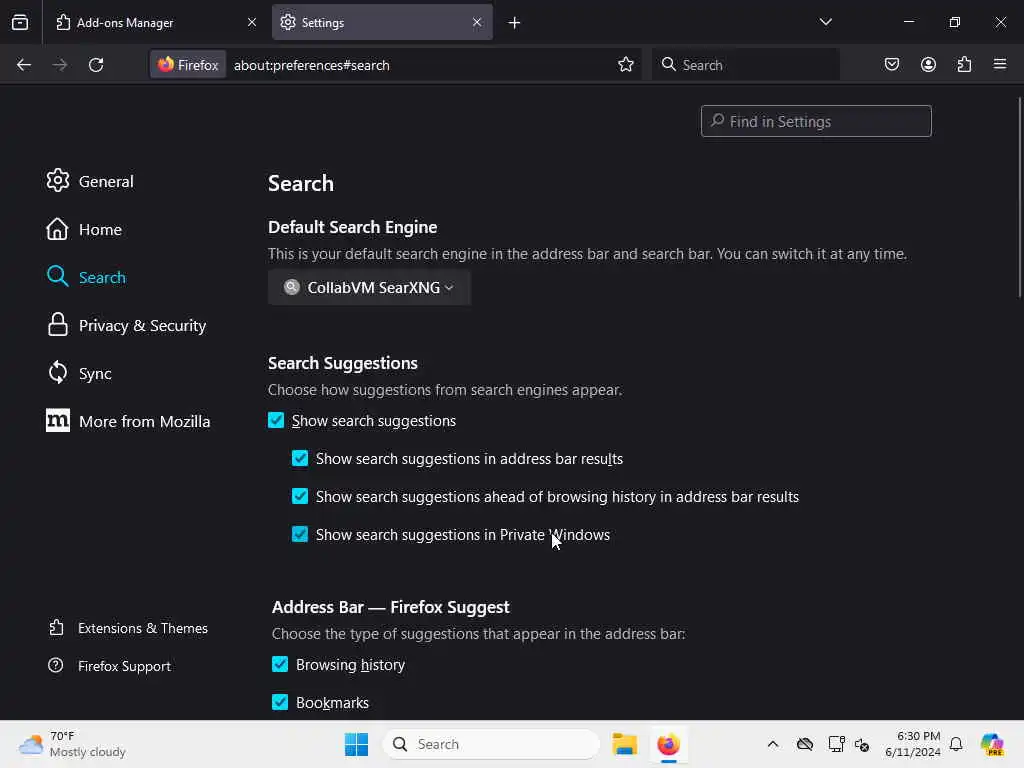The image size is (1024, 768).
Task: Toggle suggestions in Private Windows
Action: [x=300, y=534]
